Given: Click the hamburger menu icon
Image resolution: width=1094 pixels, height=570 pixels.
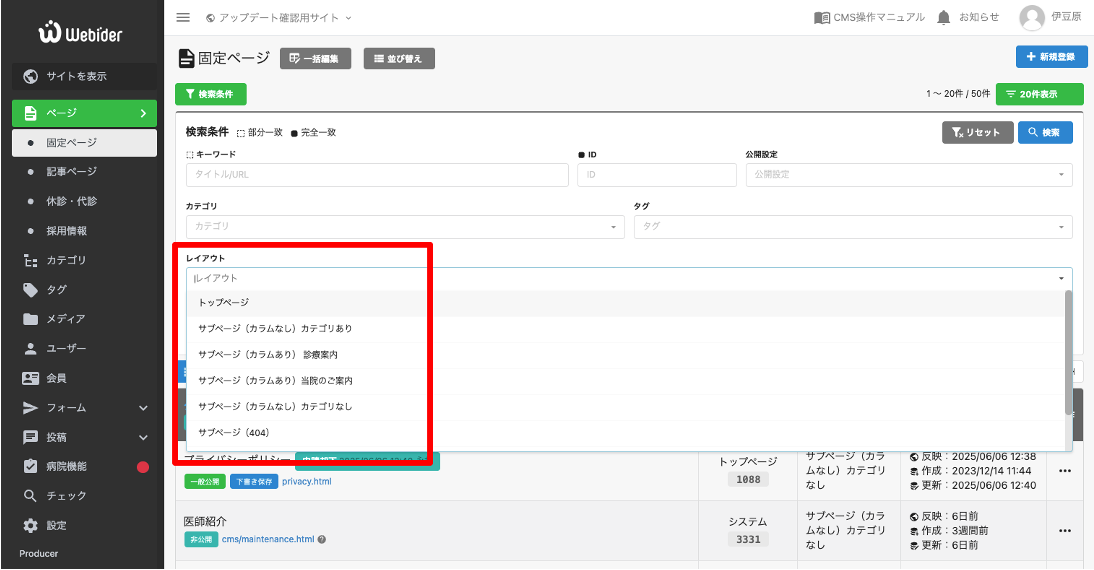Looking at the screenshot, I should point(183,18).
